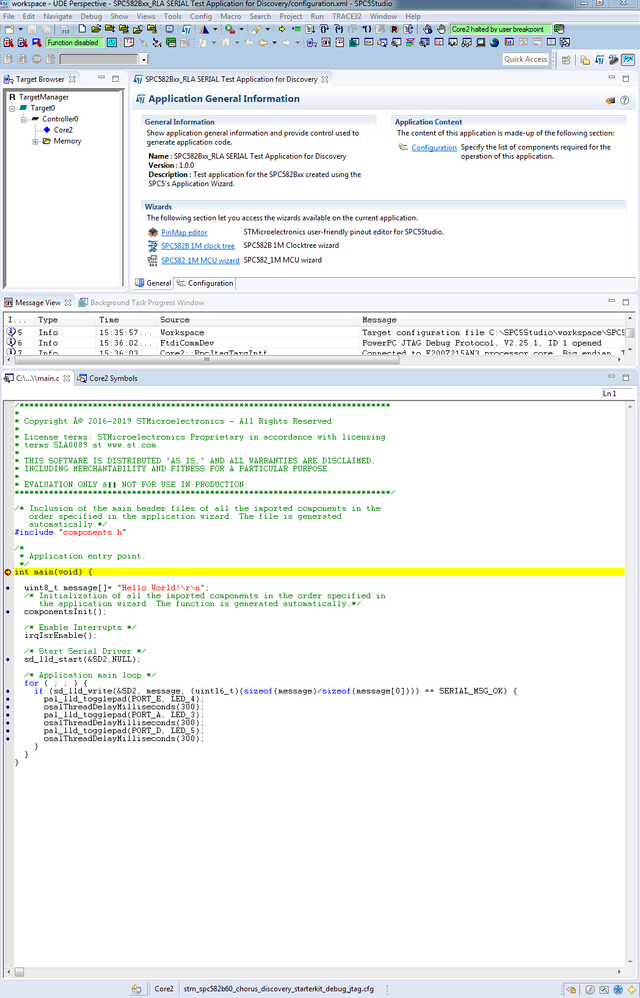Click the yellow left-arrow back icon

click(x=263, y=43)
